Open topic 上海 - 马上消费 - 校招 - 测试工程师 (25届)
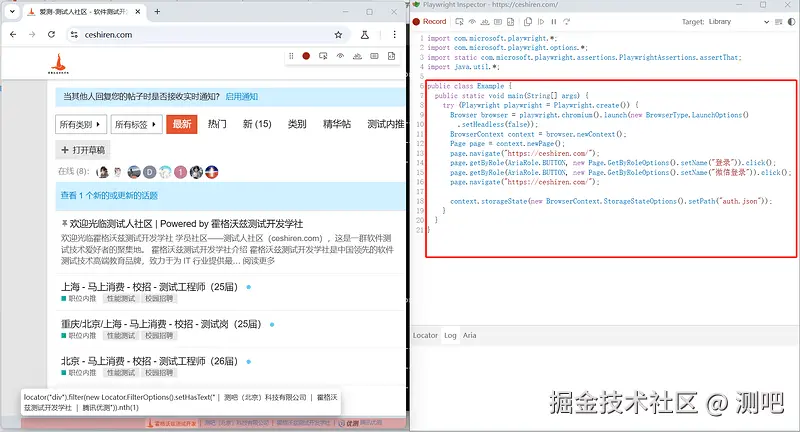This screenshot has width=800, height=432. click(x=149, y=287)
